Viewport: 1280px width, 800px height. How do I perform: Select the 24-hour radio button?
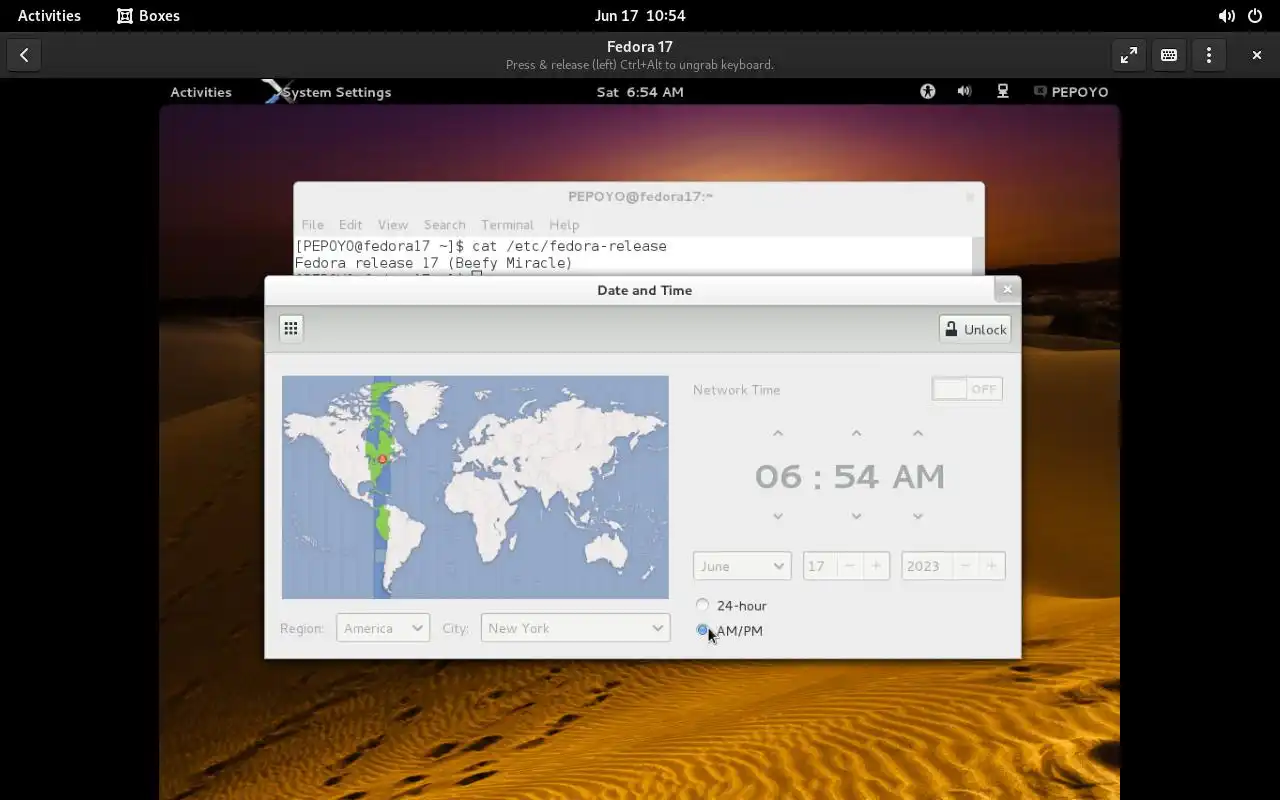coord(703,605)
